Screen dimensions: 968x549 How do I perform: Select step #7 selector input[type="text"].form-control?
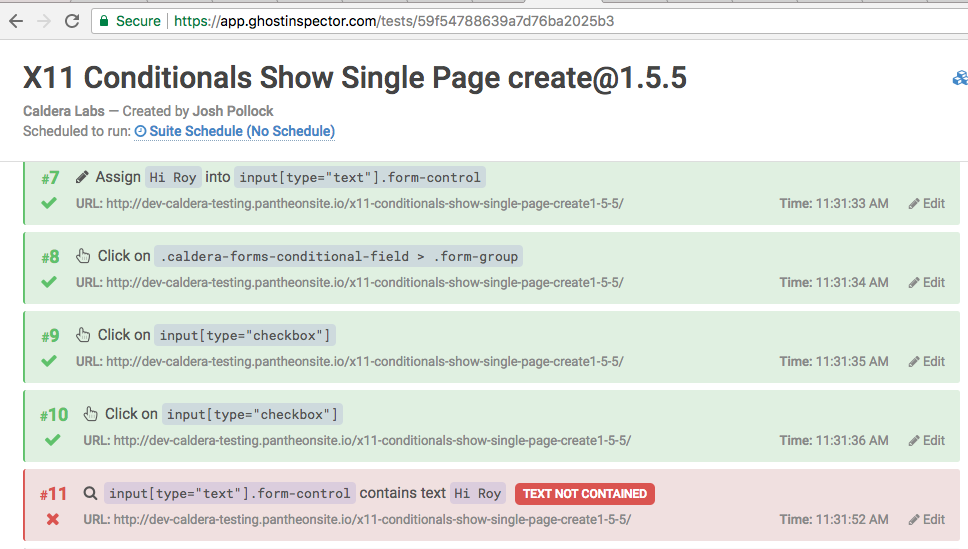[360, 178]
